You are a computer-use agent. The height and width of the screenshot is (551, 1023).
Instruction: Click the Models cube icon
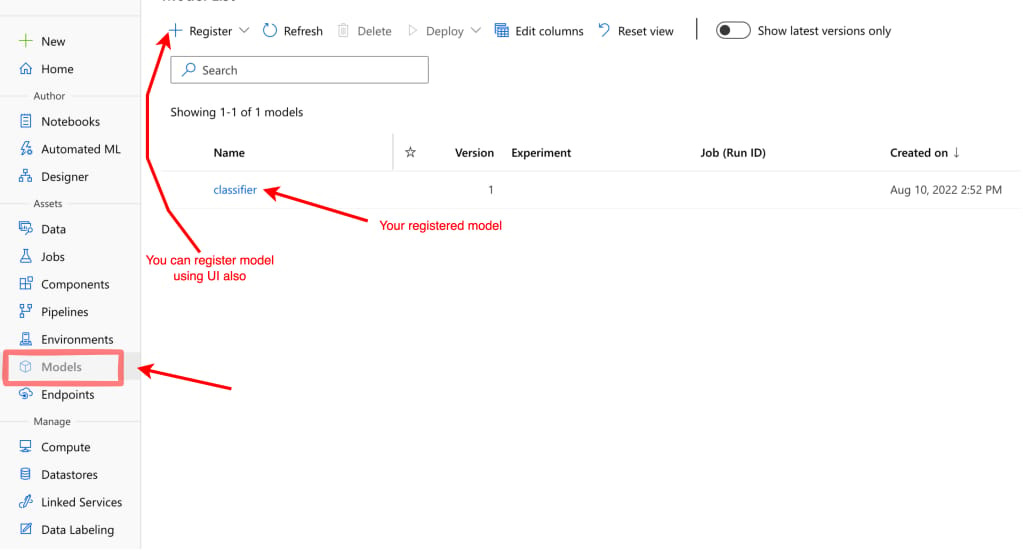point(25,366)
